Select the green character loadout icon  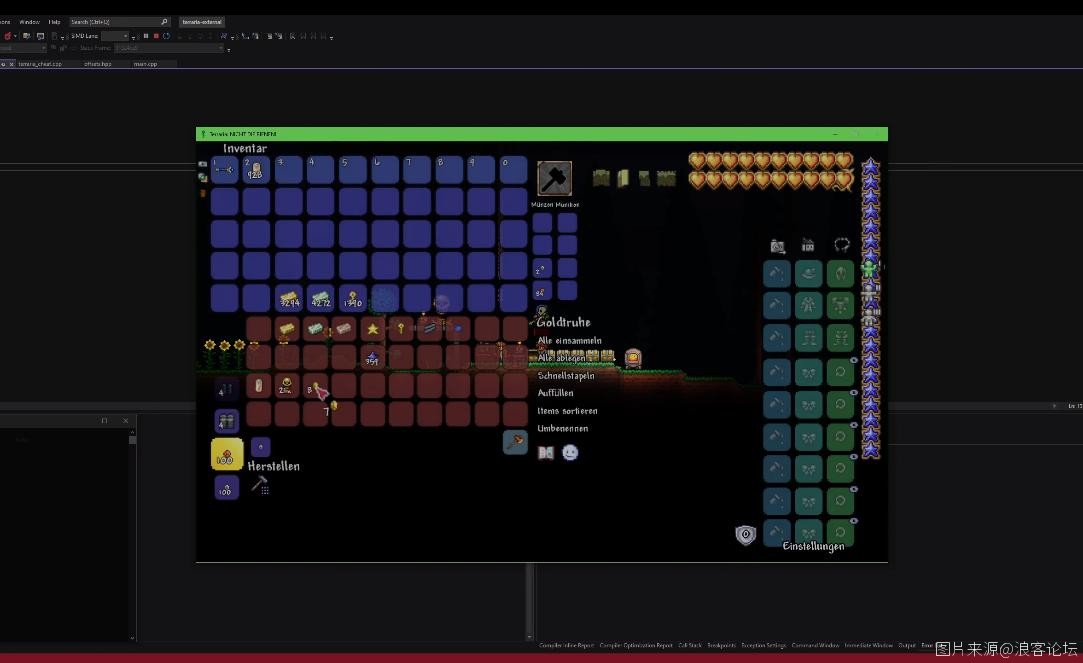pyautogui.click(x=870, y=268)
